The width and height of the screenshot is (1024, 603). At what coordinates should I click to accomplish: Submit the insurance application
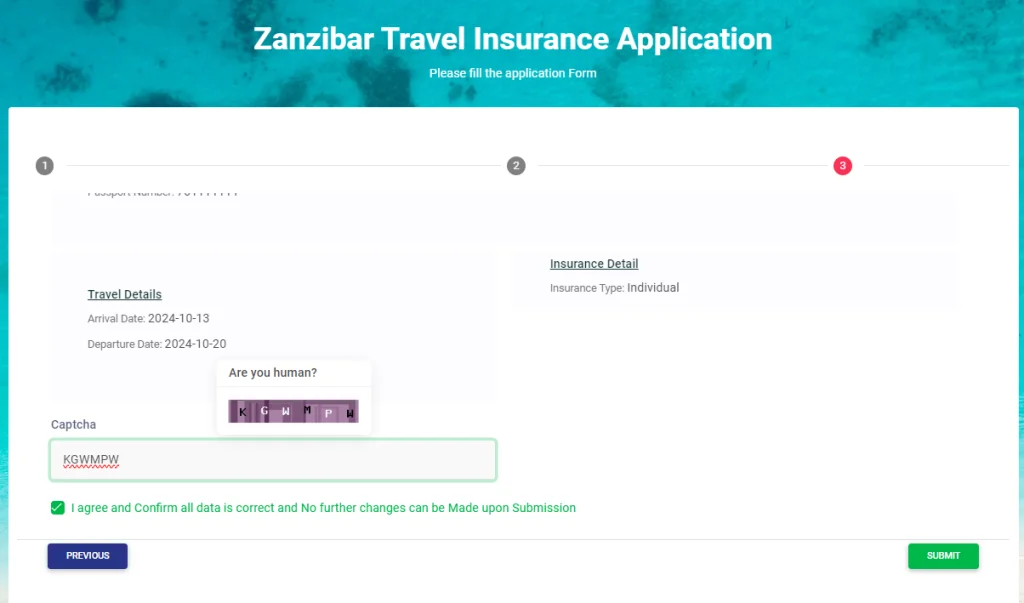click(x=943, y=556)
